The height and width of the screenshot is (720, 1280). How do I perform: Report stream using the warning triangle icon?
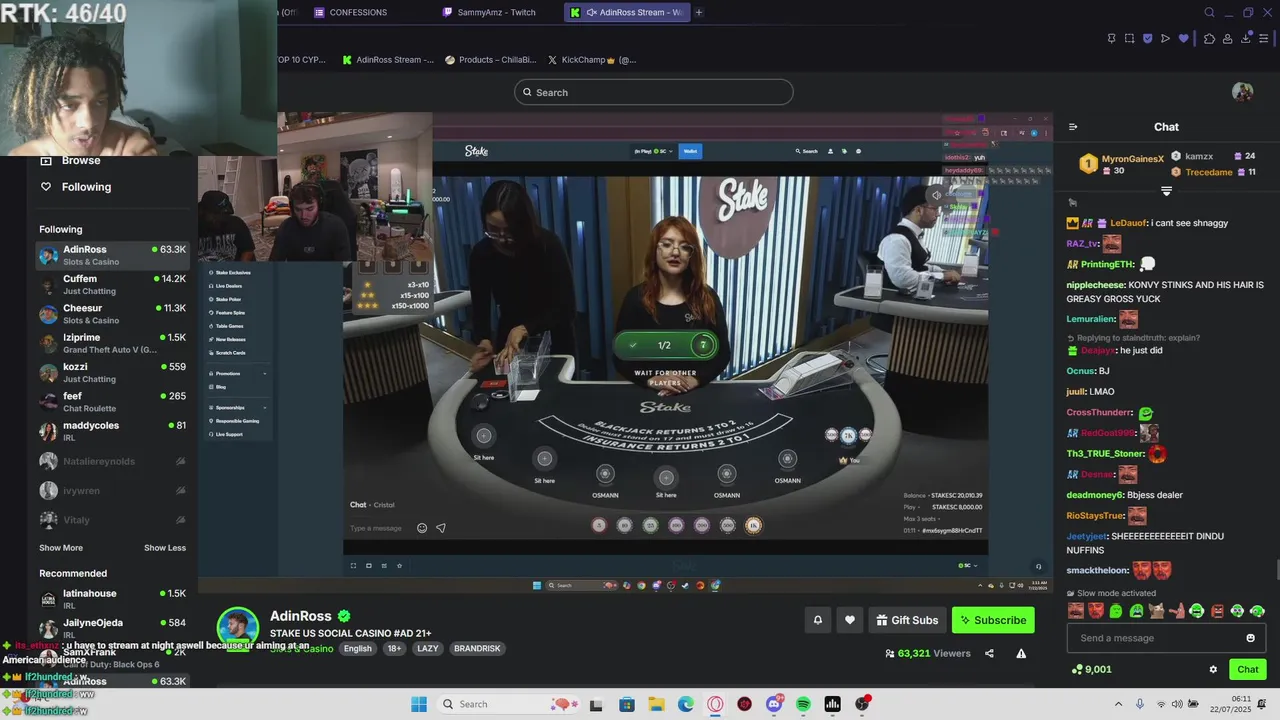point(1021,653)
